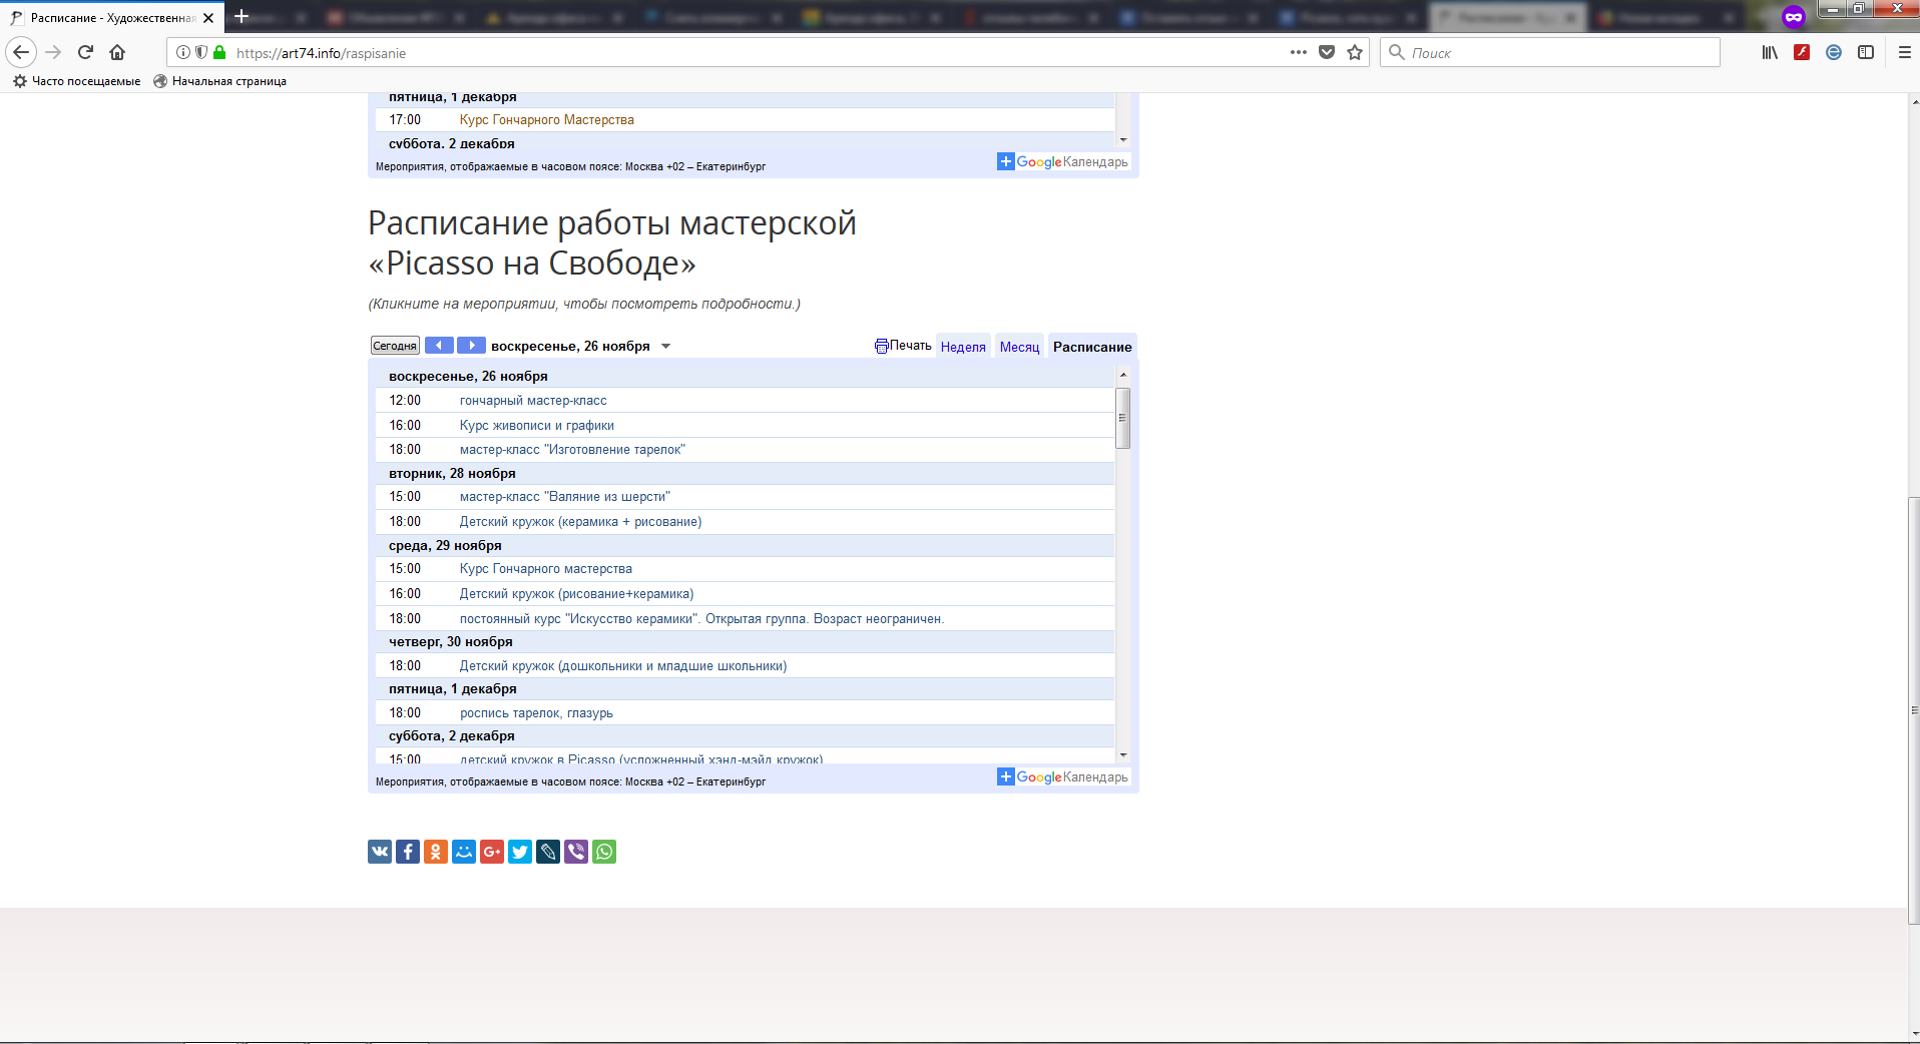Bookmark this page with star
The image size is (1920, 1044).
point(1355,52)
